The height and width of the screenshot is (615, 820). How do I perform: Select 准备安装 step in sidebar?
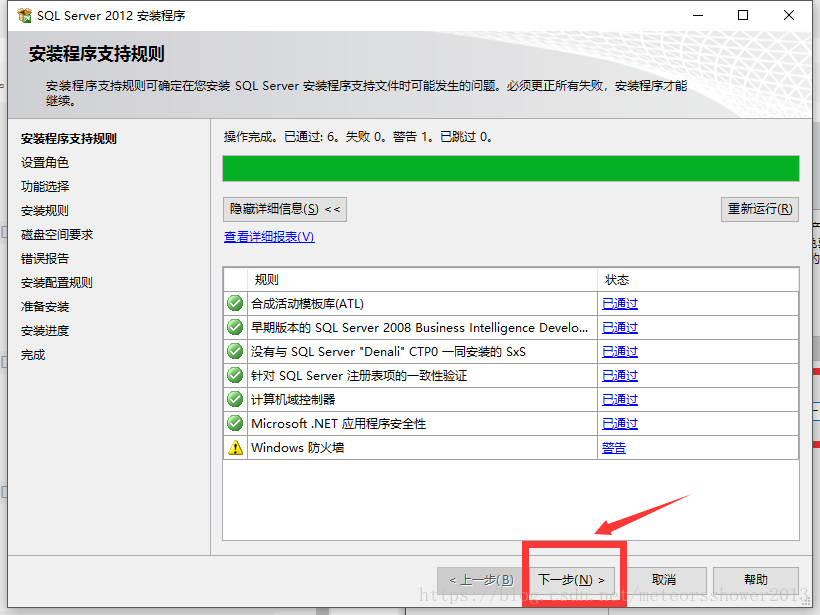coord(45,307)
